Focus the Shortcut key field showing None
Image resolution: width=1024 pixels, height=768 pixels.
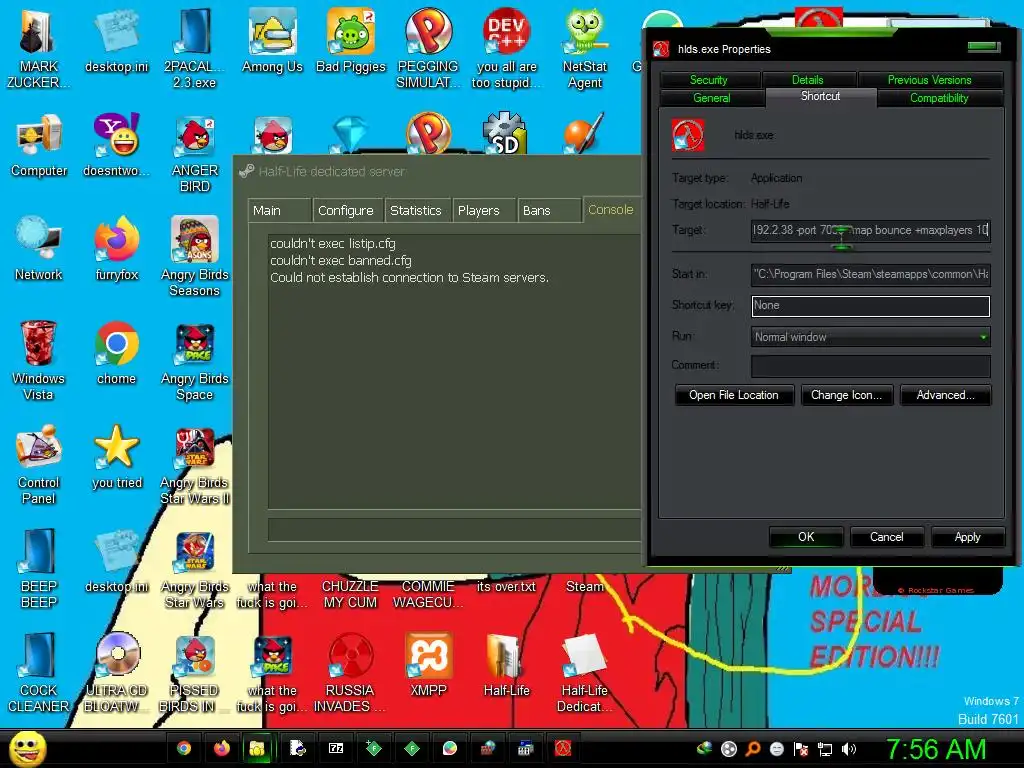coord(871,306)
